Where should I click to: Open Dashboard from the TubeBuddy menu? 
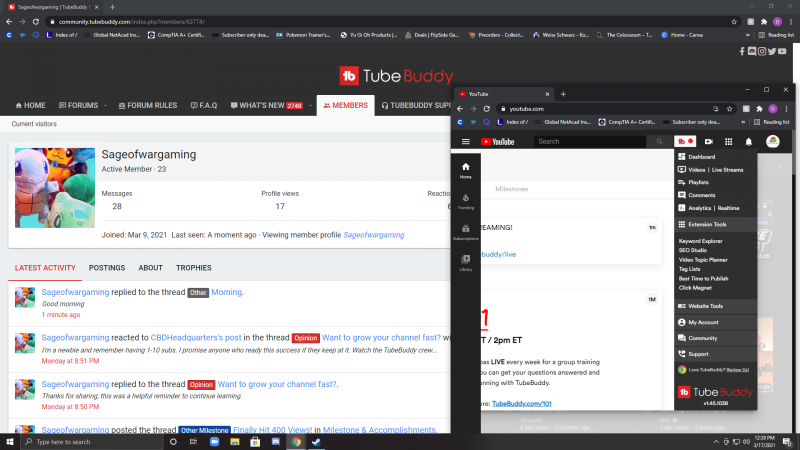coord(701,157)
